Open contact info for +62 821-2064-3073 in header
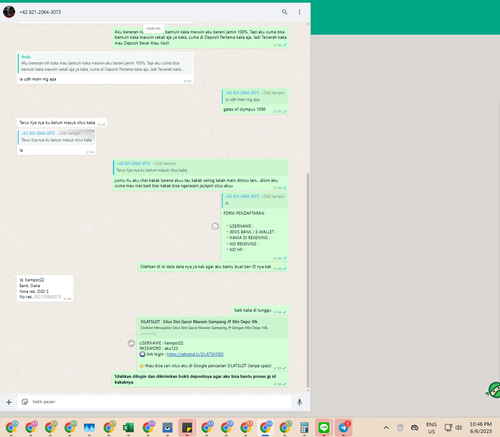500x437 pixels. pos(40,12)
